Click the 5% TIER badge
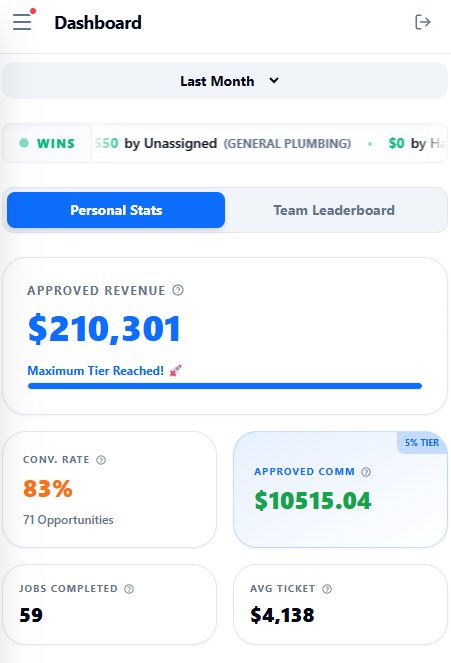The image size is (451, 663). click(x=422, y=443)
